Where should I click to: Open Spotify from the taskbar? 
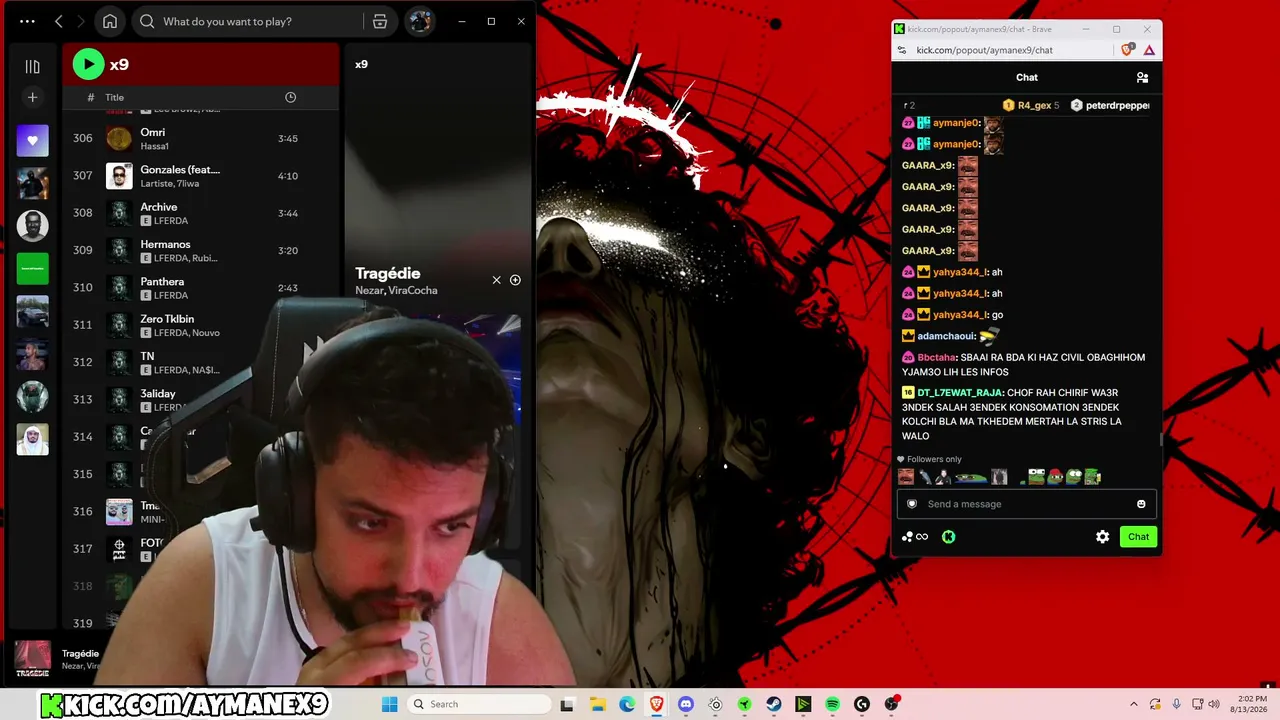833,704
